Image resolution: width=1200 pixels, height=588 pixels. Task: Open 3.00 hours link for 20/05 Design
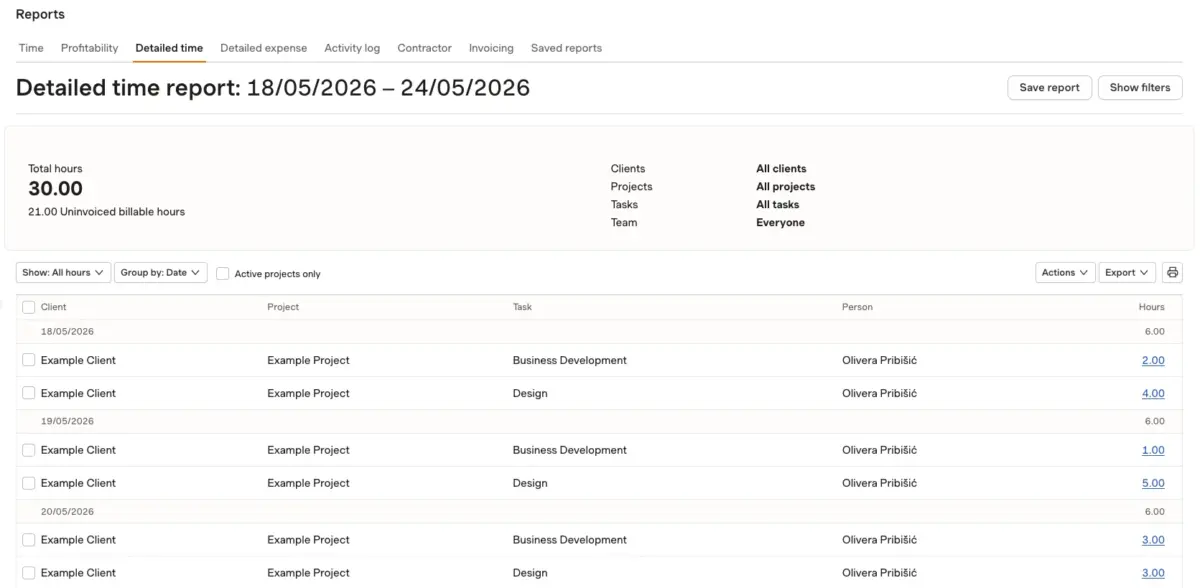pos(1153,573)
